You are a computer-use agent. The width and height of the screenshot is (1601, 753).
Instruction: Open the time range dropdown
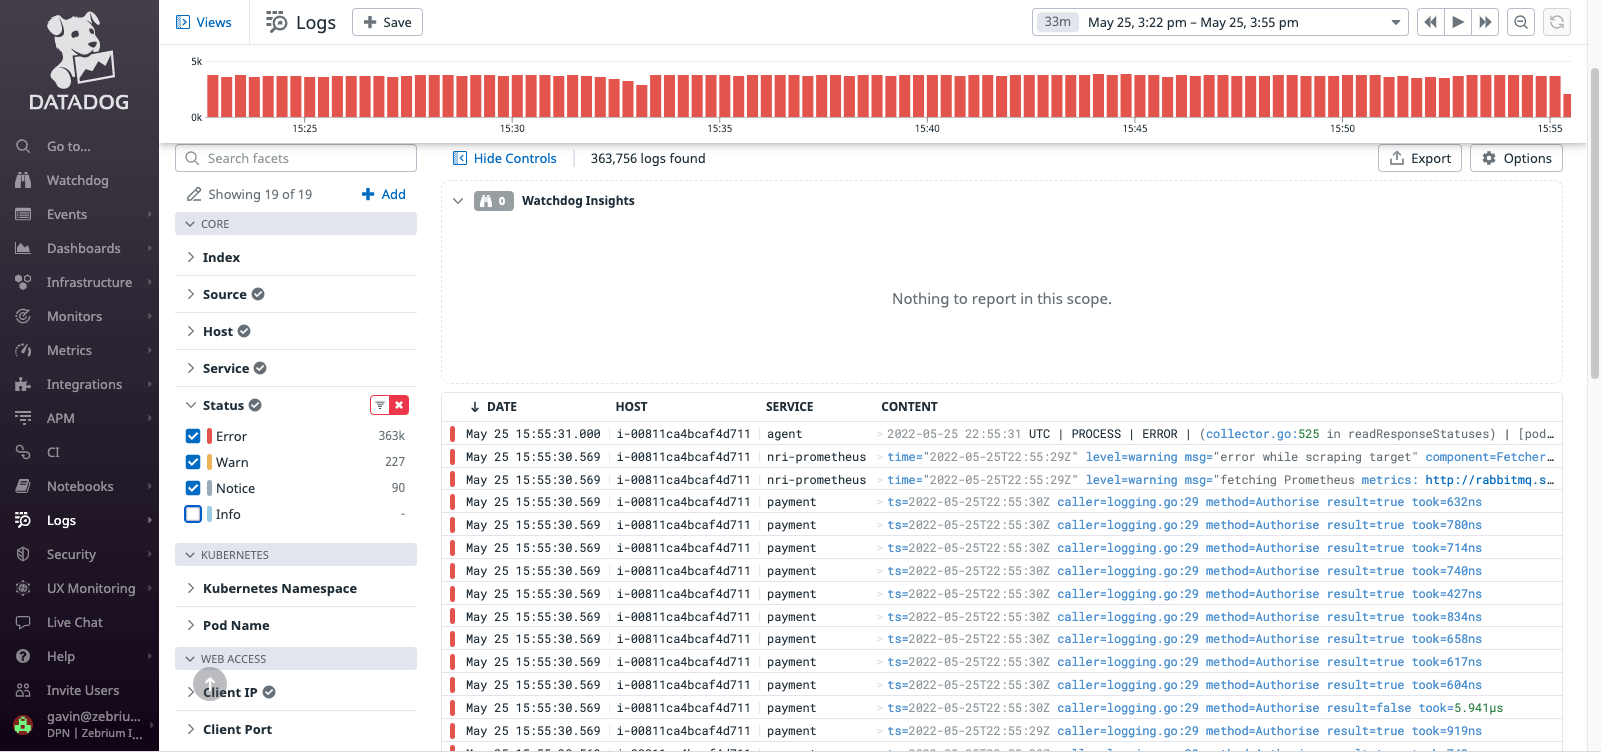coord(1220,22)
